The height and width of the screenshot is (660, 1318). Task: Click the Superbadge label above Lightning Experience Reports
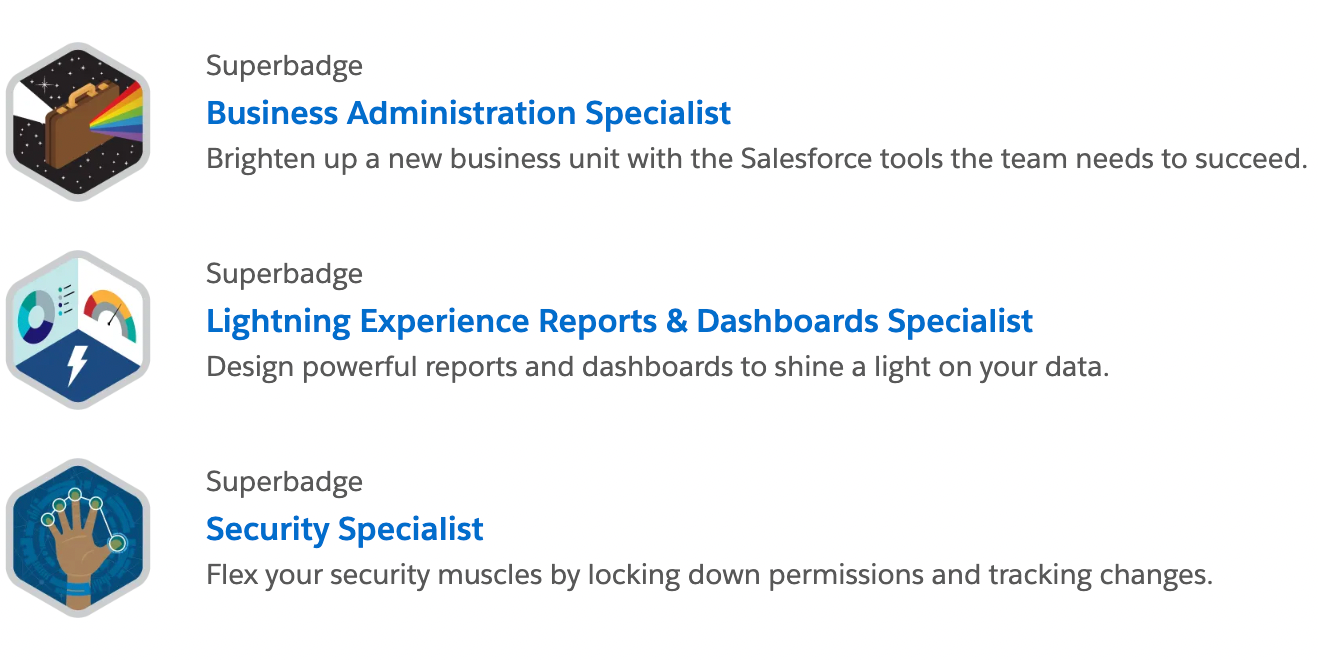pos(284,274)
